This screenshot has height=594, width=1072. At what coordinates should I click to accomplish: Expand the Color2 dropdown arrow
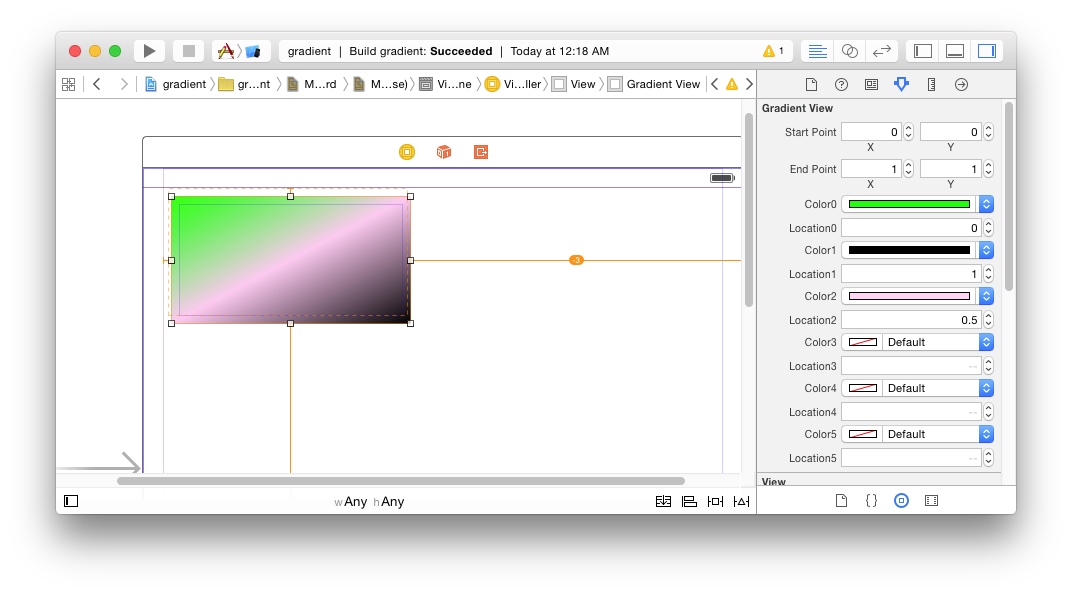986,296
